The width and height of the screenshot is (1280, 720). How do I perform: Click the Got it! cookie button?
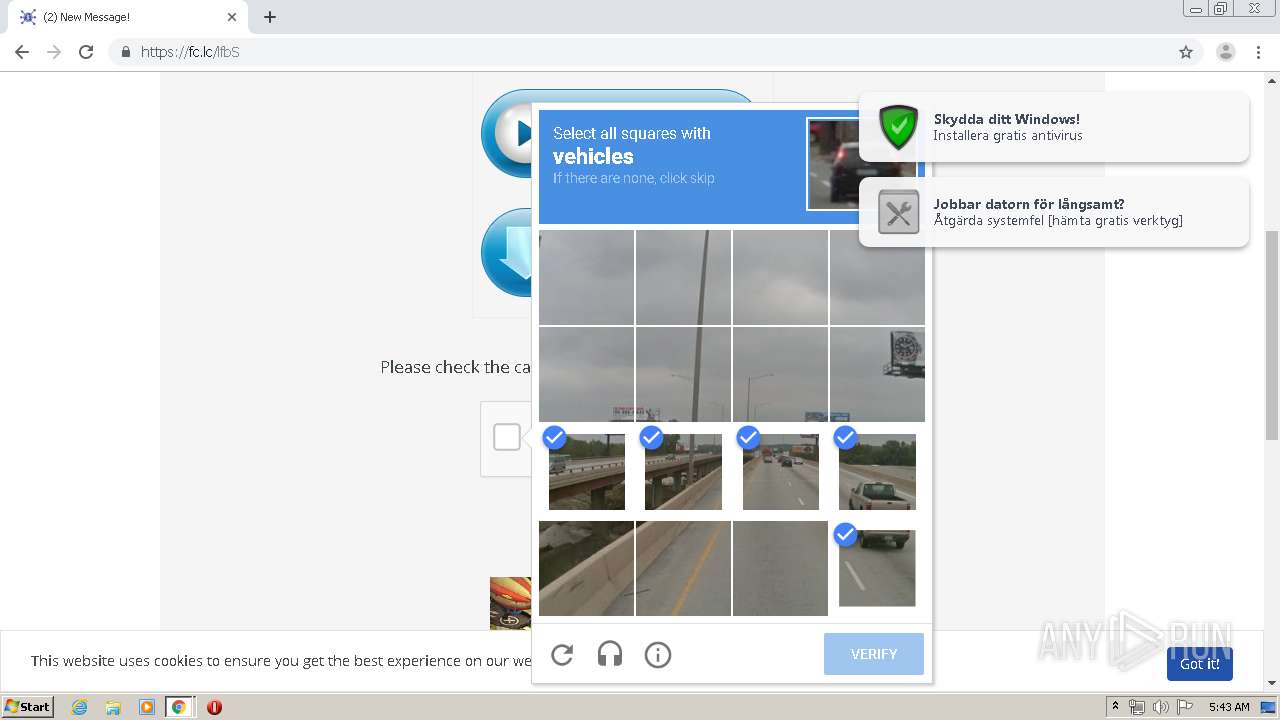point(1199,664)
